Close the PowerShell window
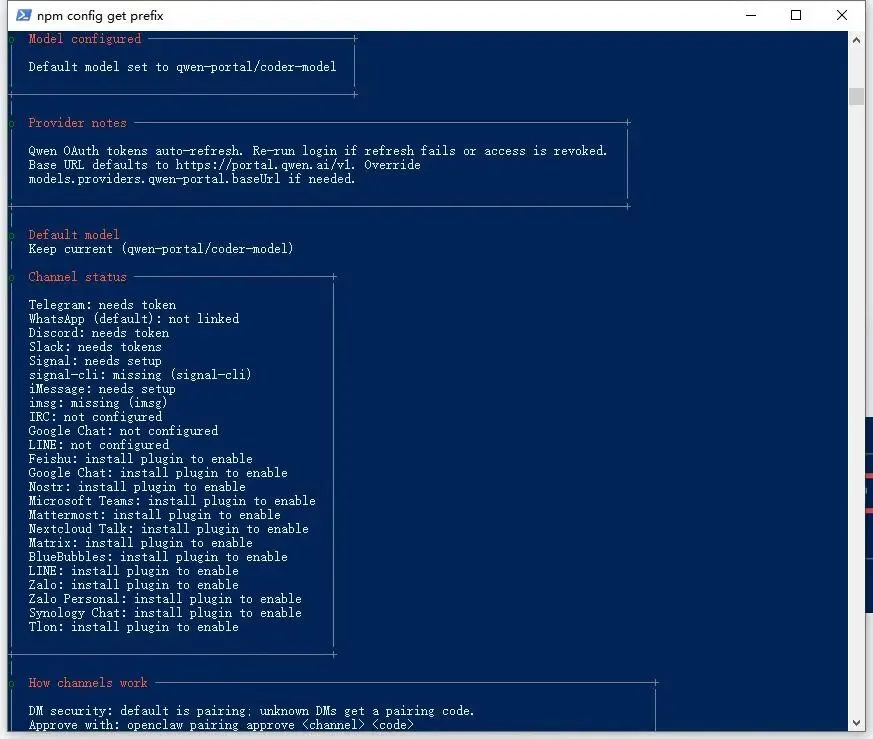 click(842, 15)
